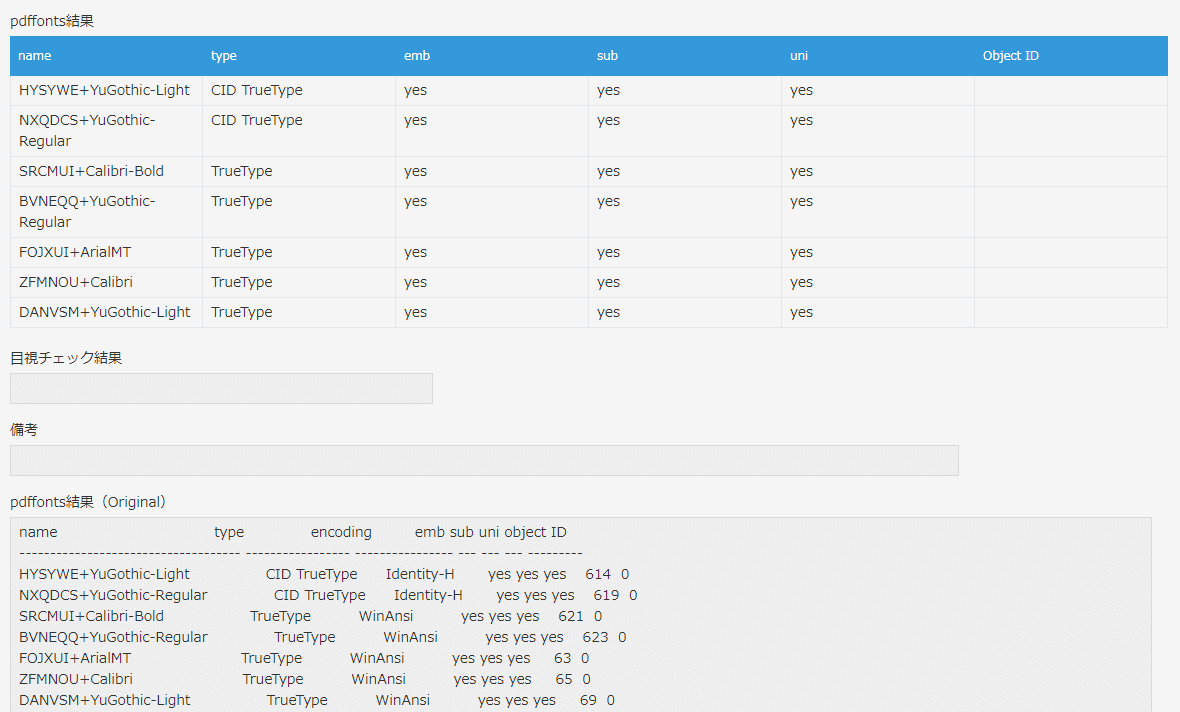1180x712 pixels.
Task: Click the 'encoding' header in Original output
Action: 341,532
